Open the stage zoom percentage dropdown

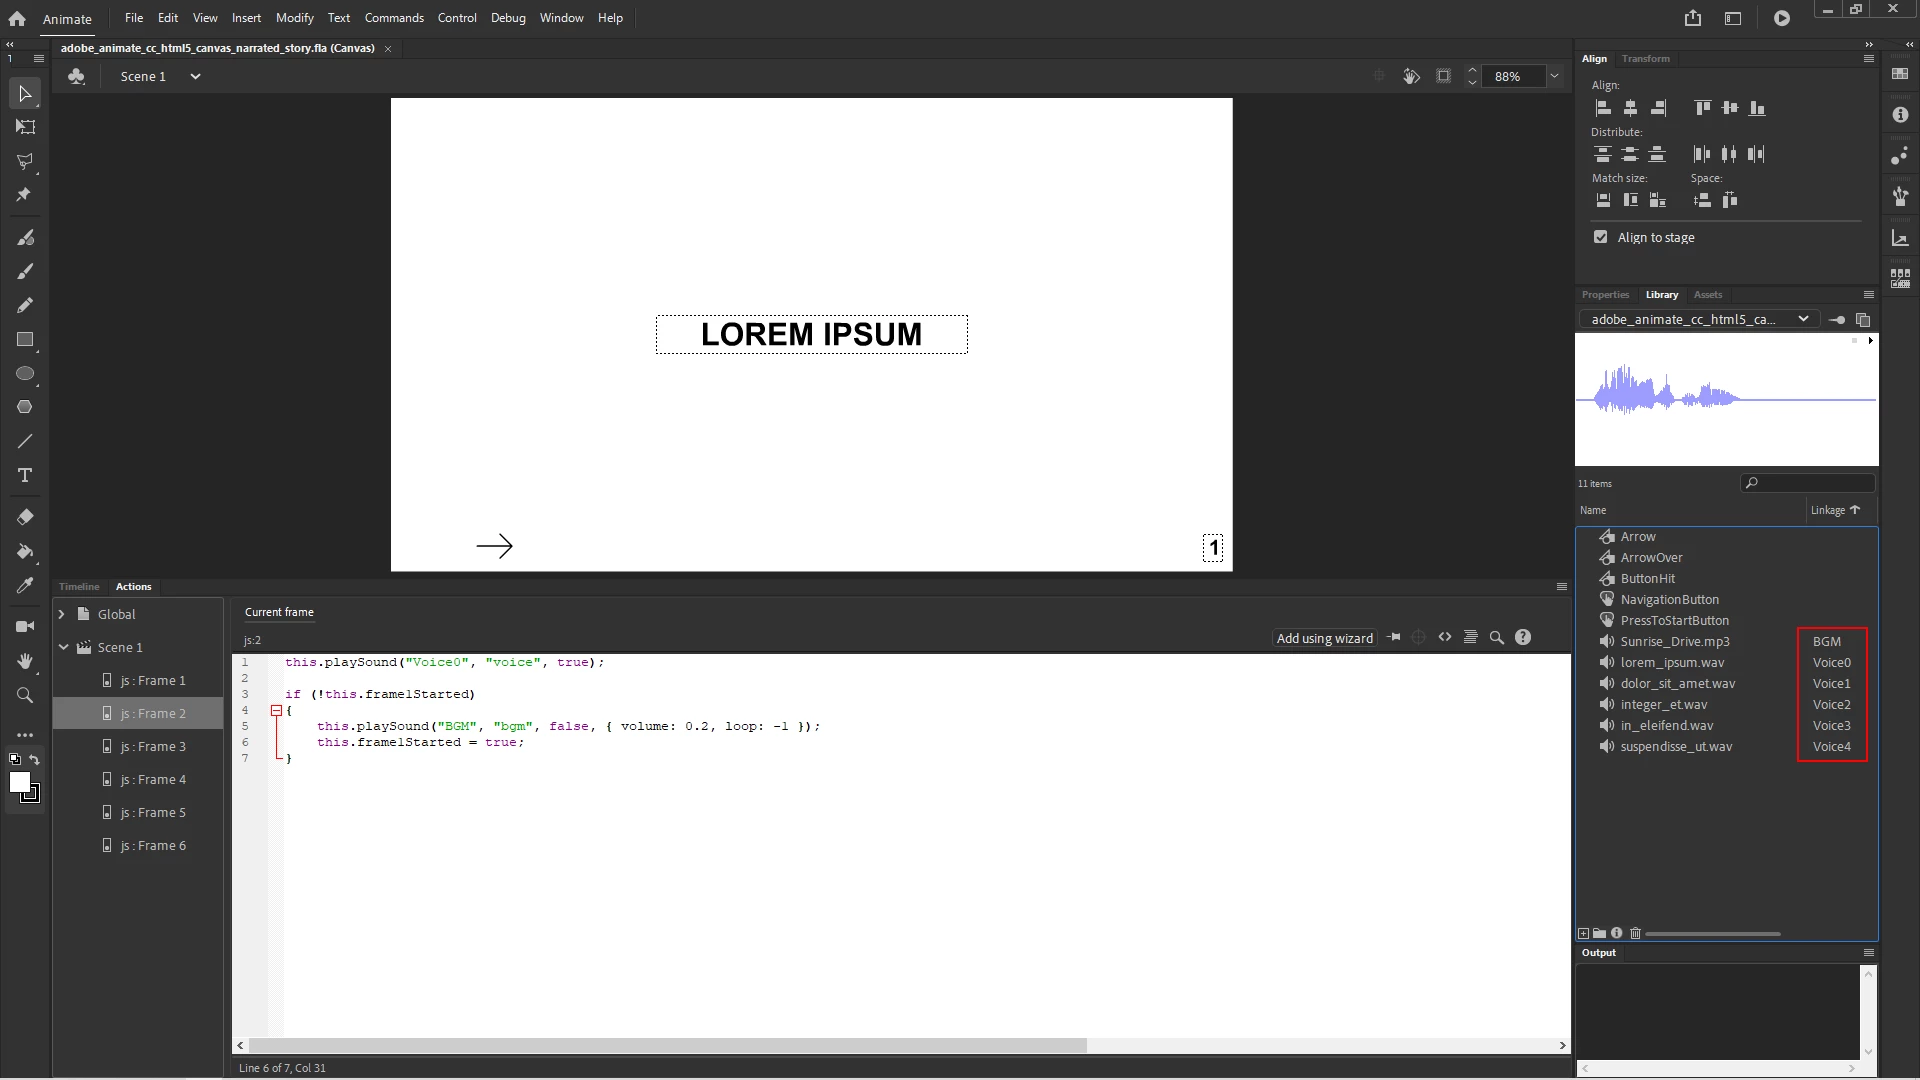[x=1554, y=76]
